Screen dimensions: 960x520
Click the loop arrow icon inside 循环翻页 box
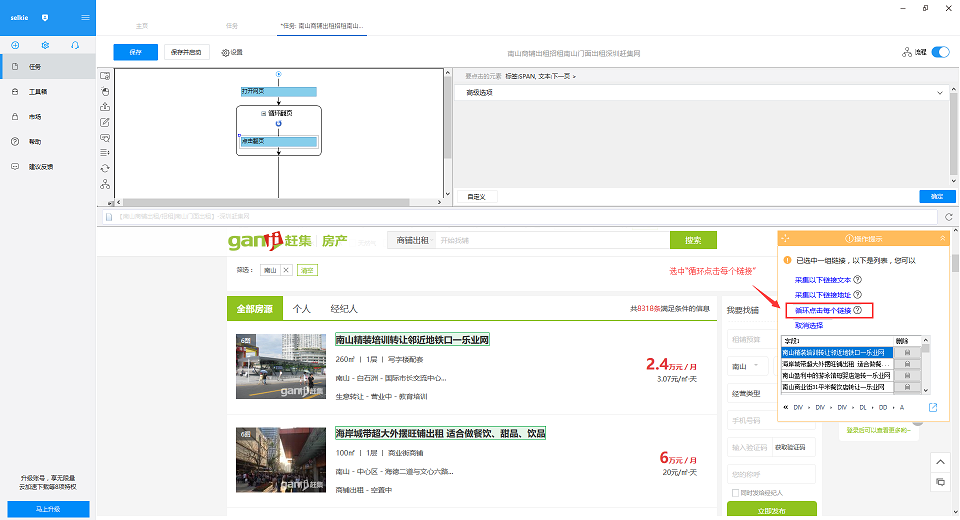pyautogui.click(x=279, y=124)
